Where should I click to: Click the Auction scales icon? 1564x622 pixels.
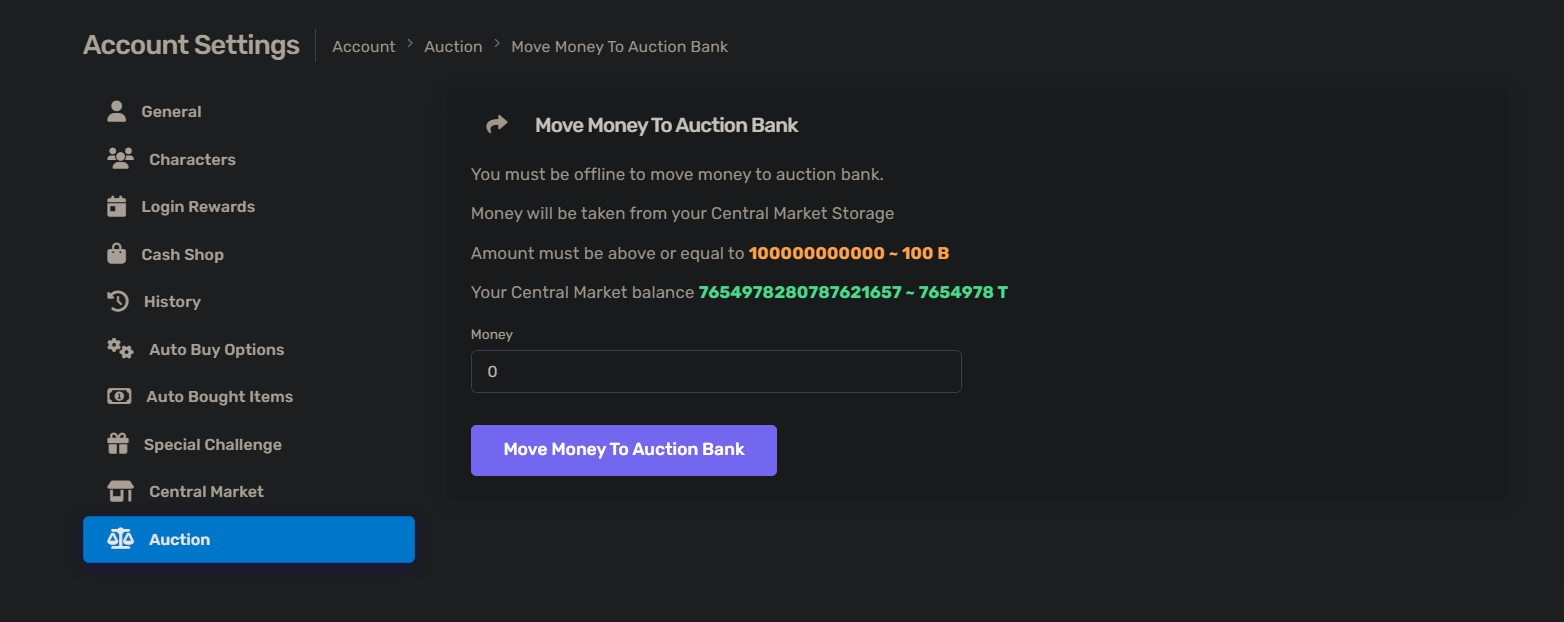[x=120, y=539]
